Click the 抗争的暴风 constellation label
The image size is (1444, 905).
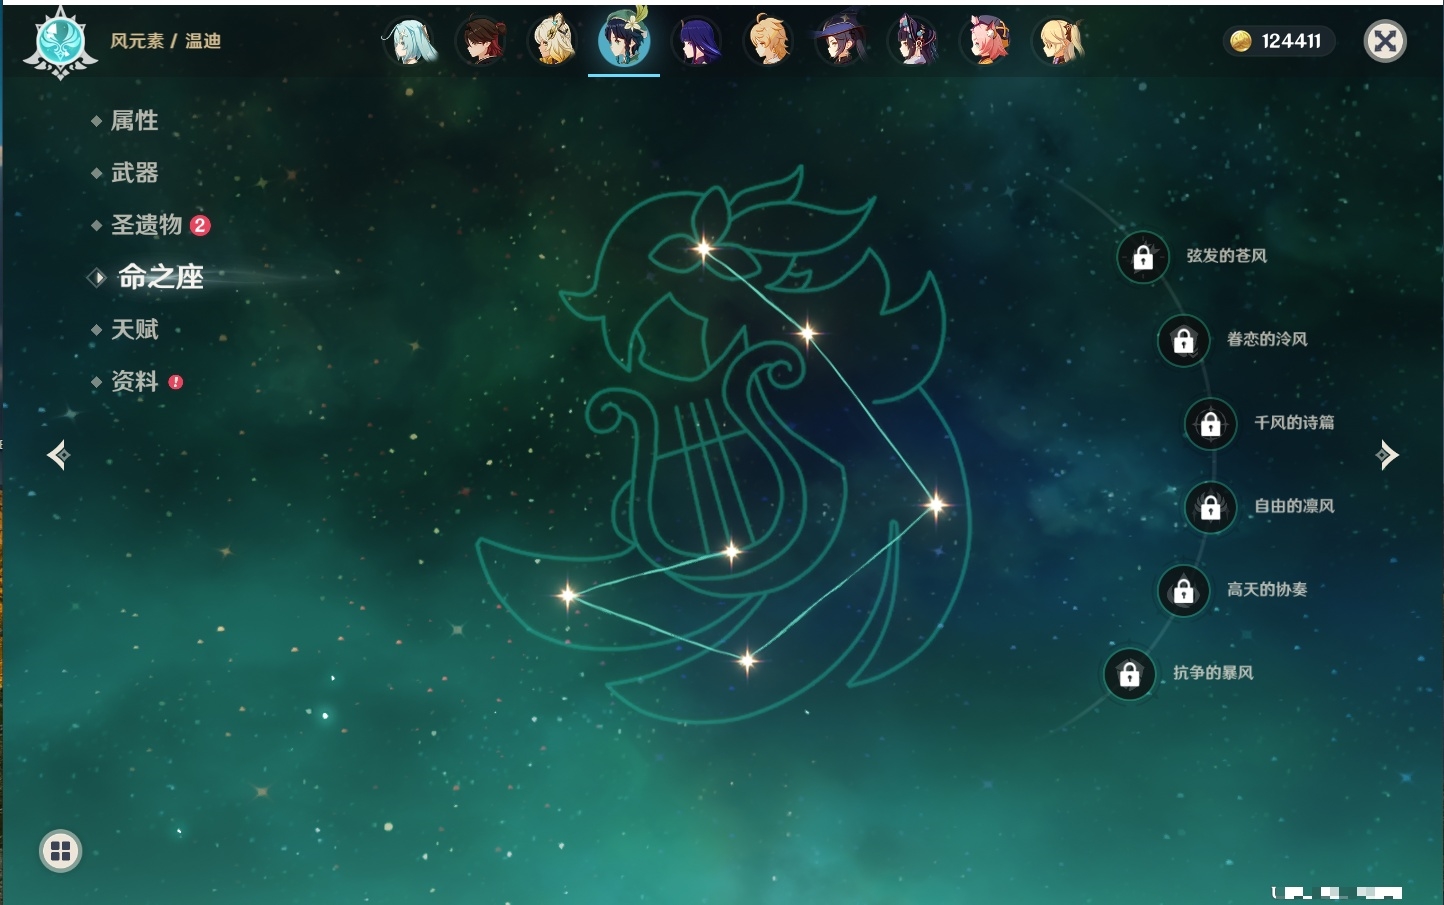click(1213, 673)
